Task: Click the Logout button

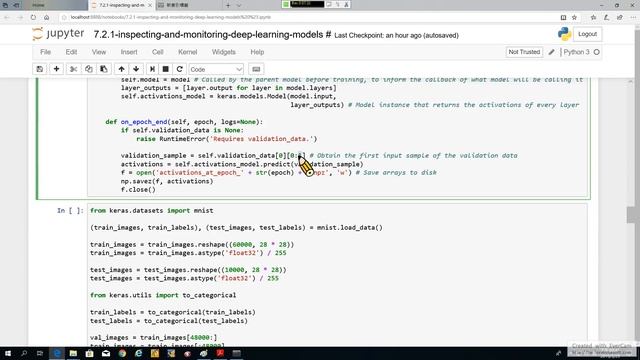Action: tap(587, 34)
